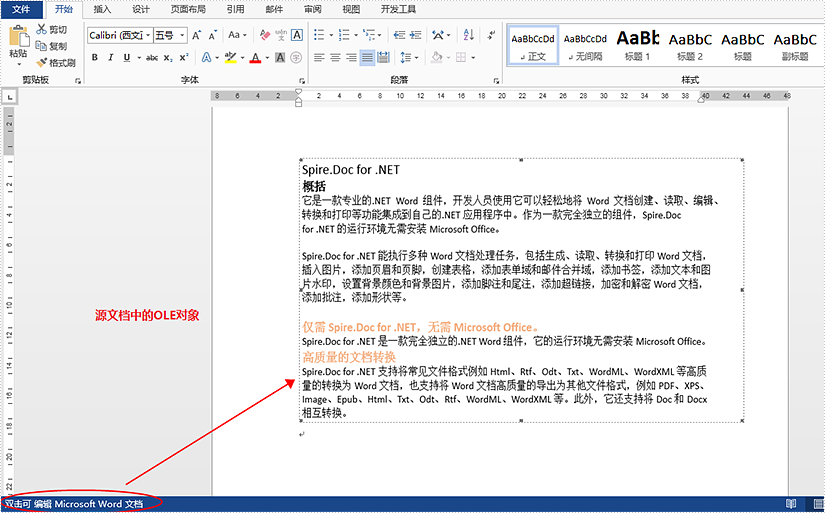Apply the 标题 1 heading style
The width and height of the screenshot is (825, 513).
pos(638,45)
